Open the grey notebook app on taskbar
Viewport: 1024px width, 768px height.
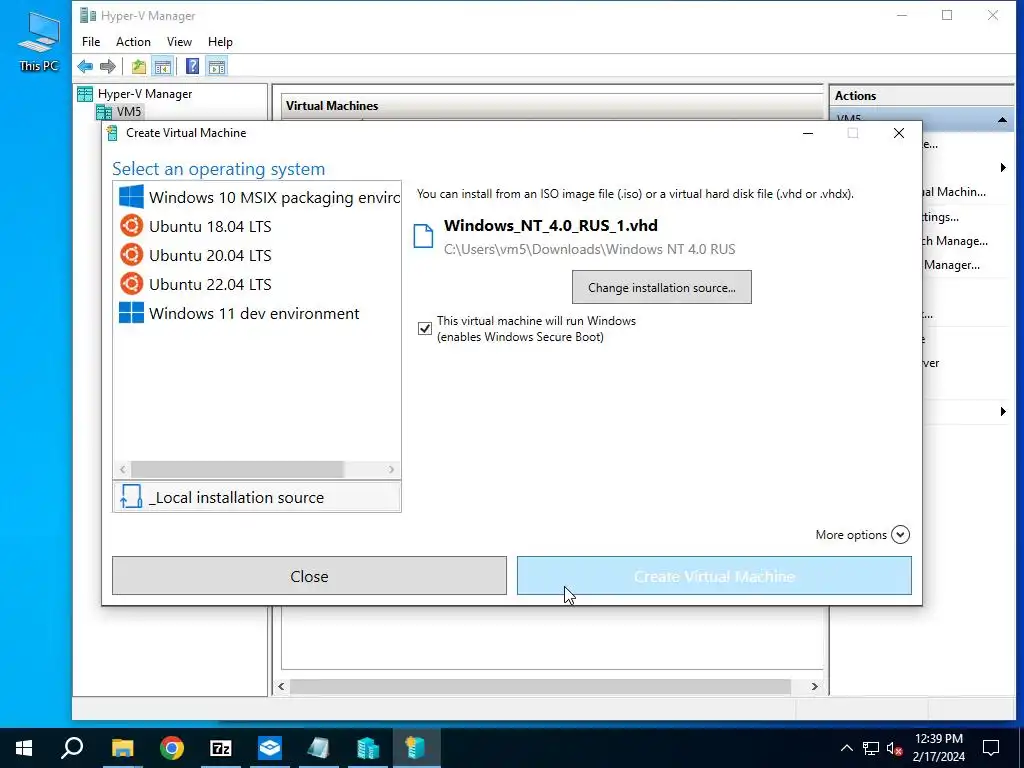pyautogui.click(x=319, y=748)
